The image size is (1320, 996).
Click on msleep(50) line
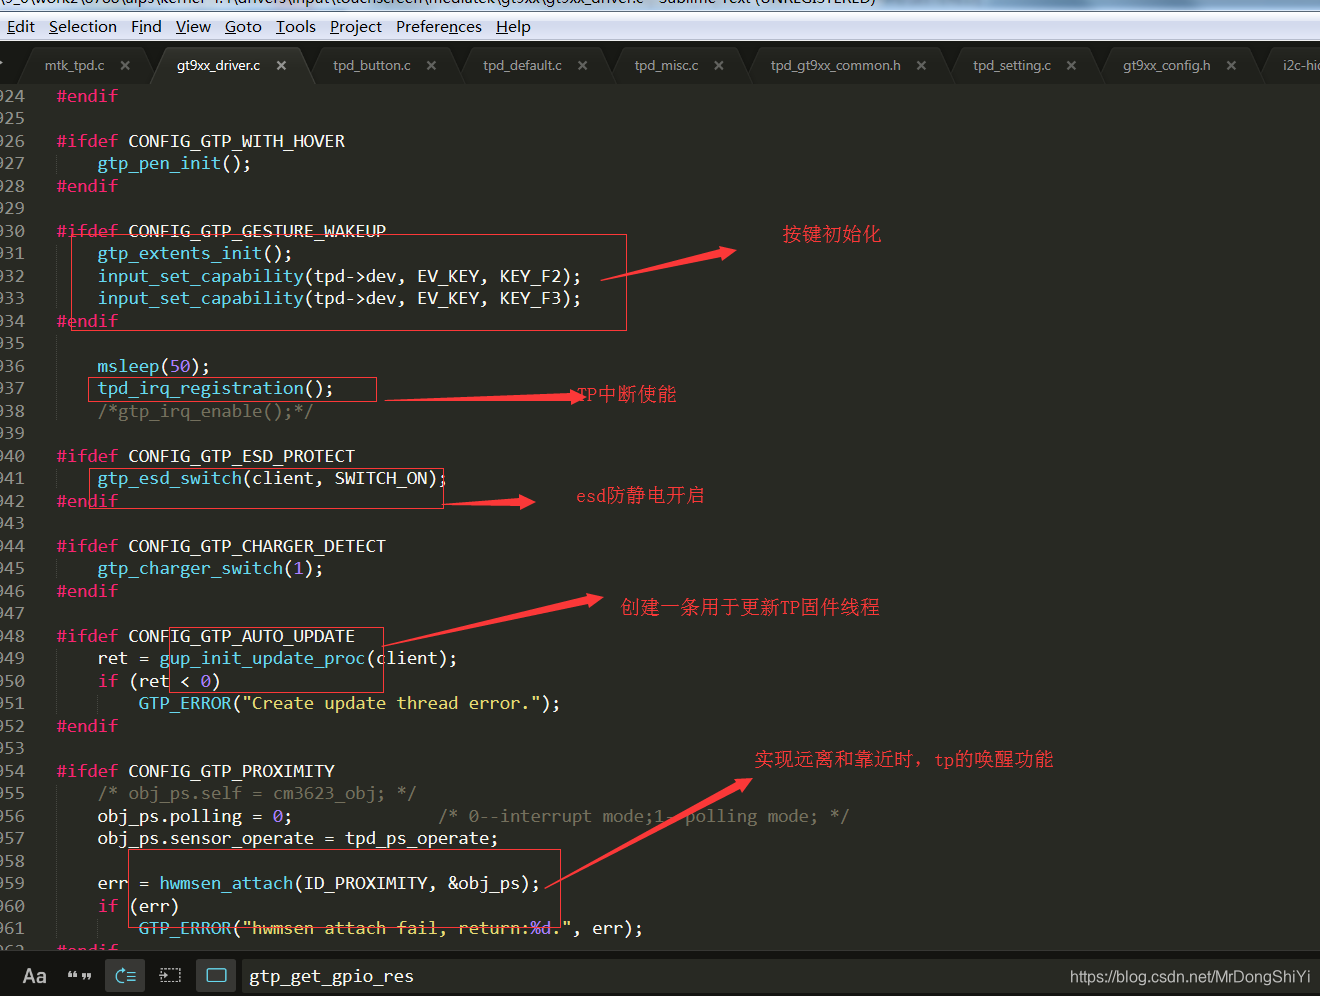click(x=154, y=366)
